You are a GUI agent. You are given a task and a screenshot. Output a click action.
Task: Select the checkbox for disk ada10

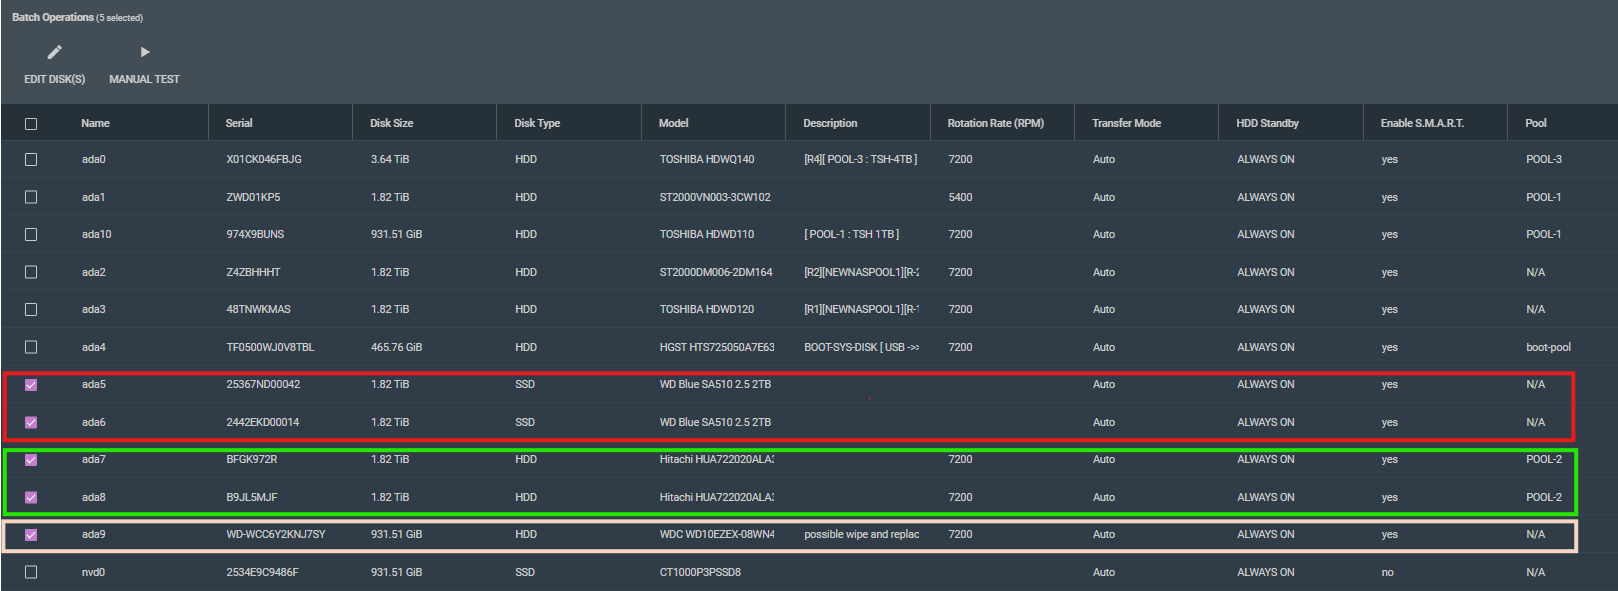[x=31, y=235]
